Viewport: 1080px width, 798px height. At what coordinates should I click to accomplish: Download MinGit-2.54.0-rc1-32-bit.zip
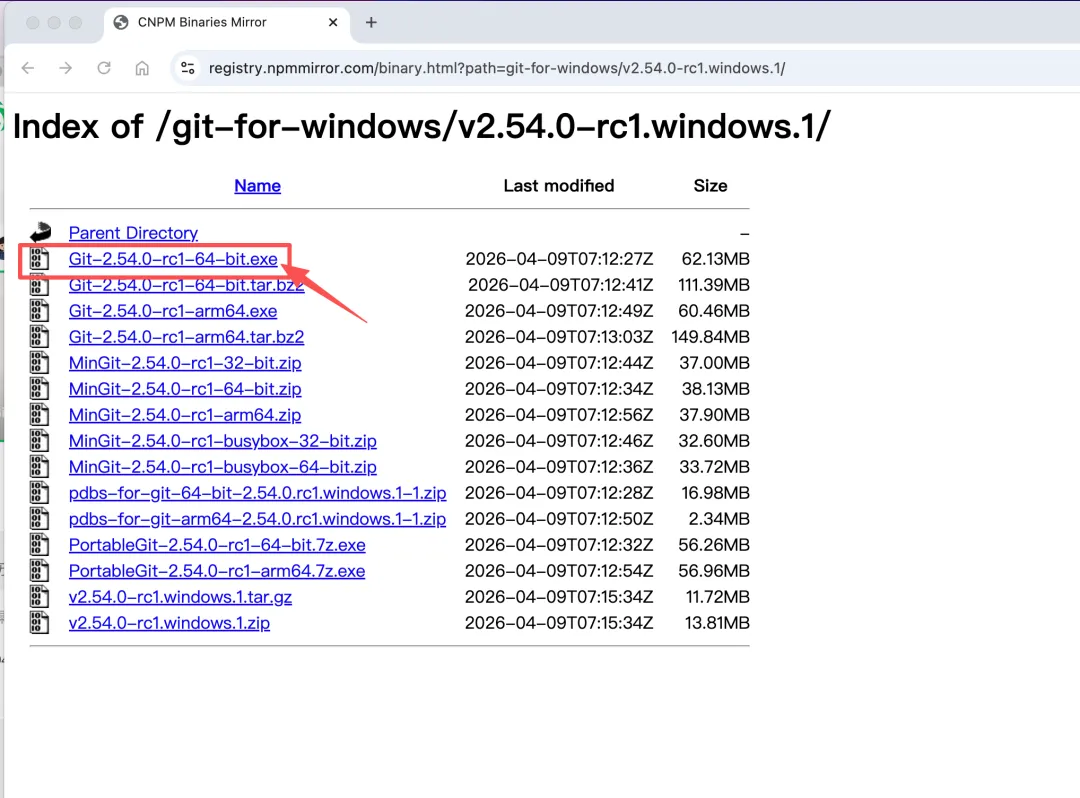pyautogui.click(x=185, y=363)
